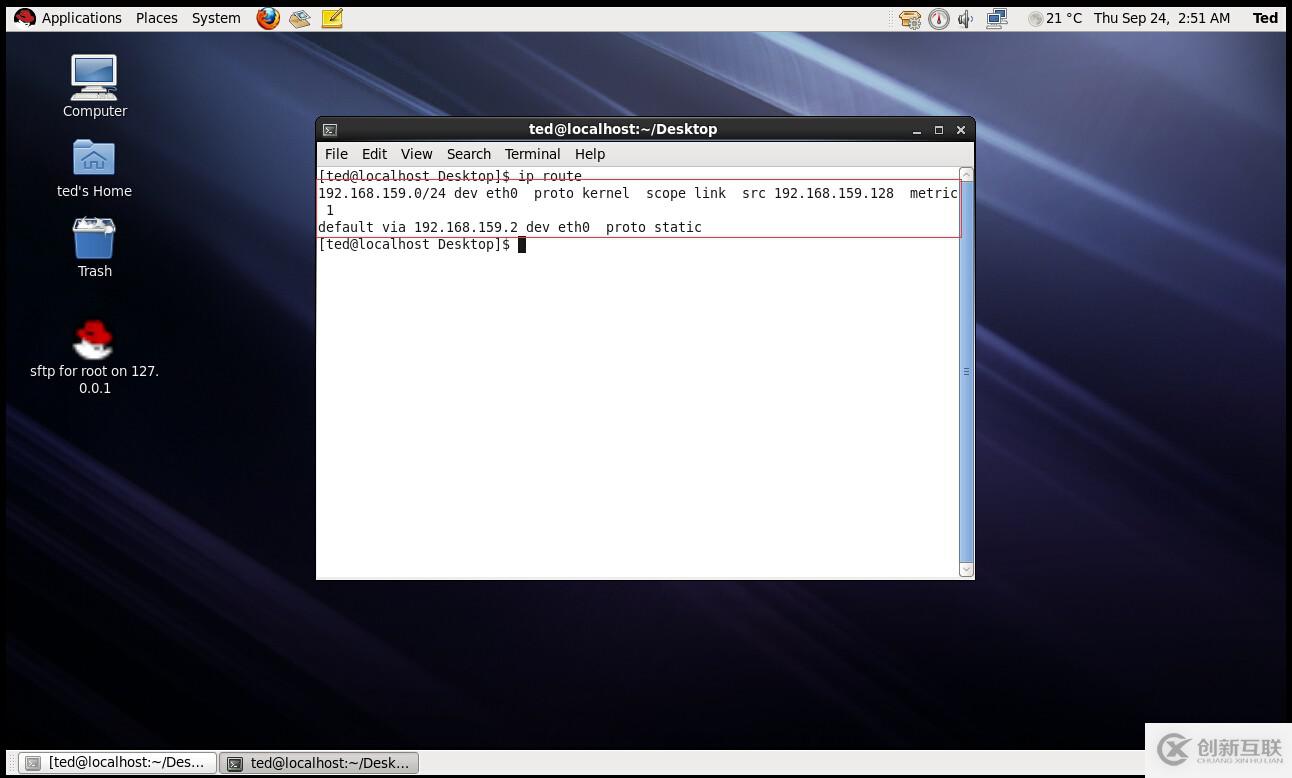
Task: Open the clock showing Thu Sep 24
Action: (x=1162, y=18)
